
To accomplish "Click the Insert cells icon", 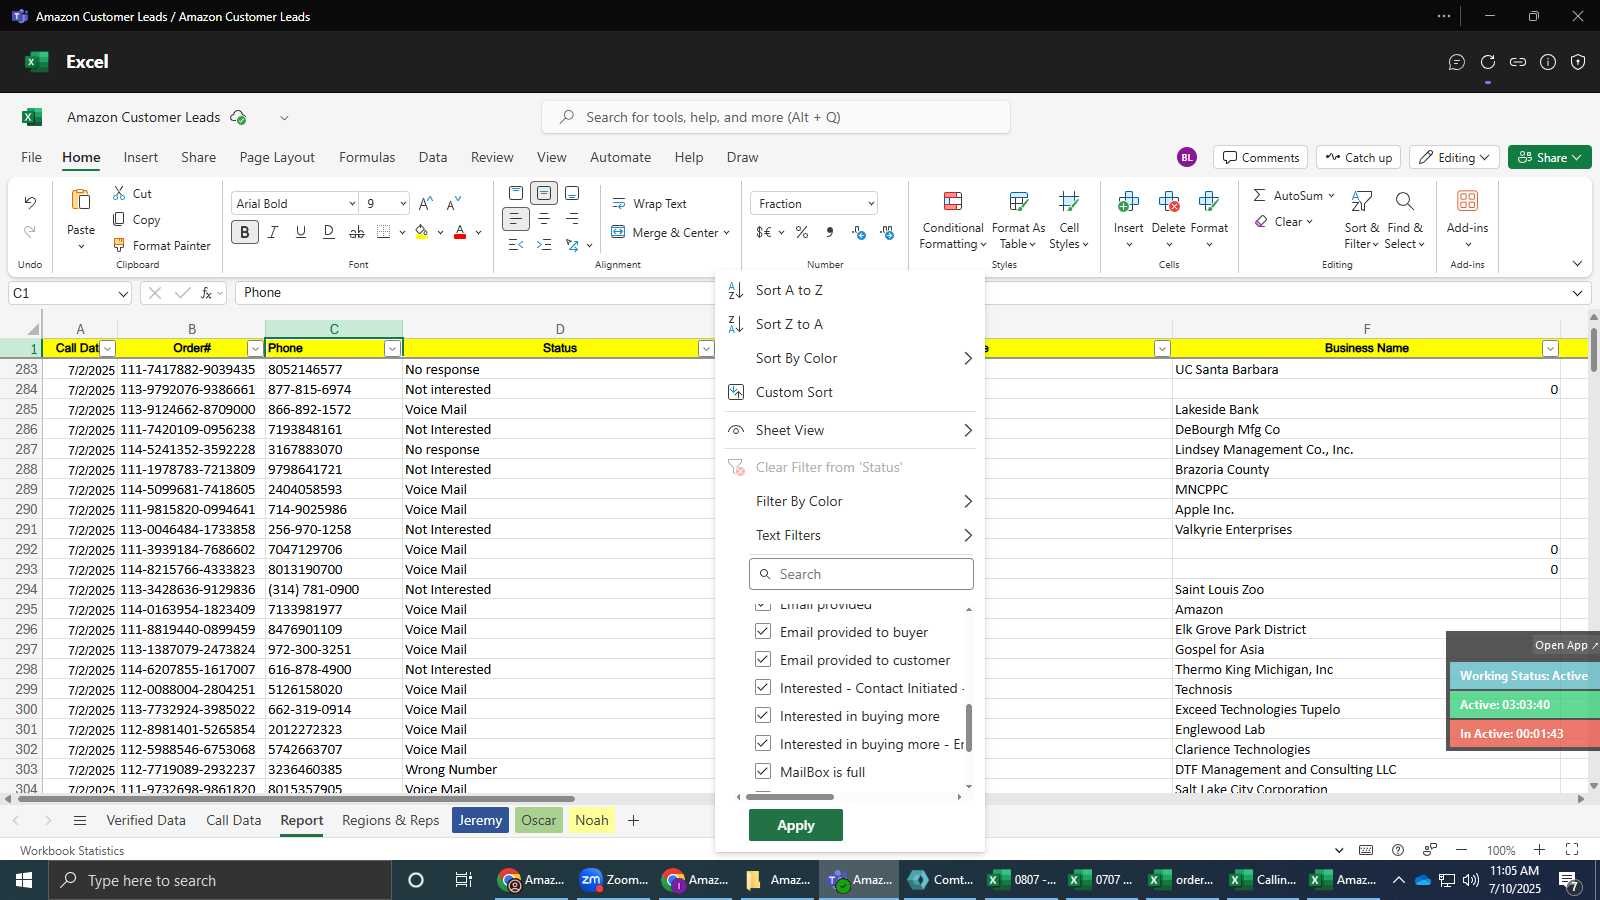I will click(1128, 202).
